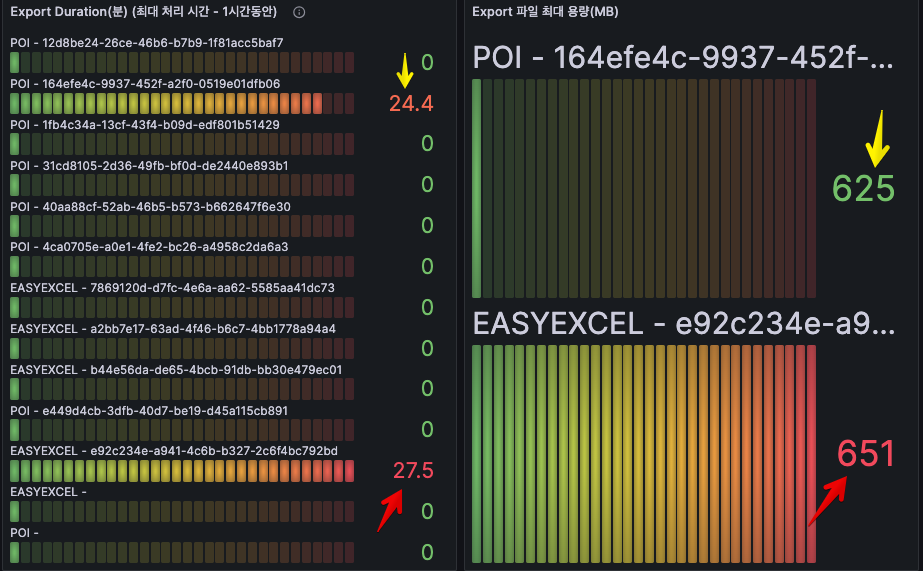Viewport: 923px width, 571px height.
Task: Select label POI - 1fb4c34a-13cf-43f4-b09d-edf801b51429
Action: [145, 125]
